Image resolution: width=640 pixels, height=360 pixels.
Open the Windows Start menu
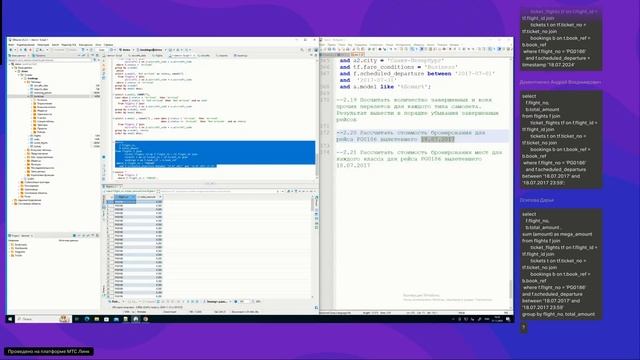pos(10,319)
